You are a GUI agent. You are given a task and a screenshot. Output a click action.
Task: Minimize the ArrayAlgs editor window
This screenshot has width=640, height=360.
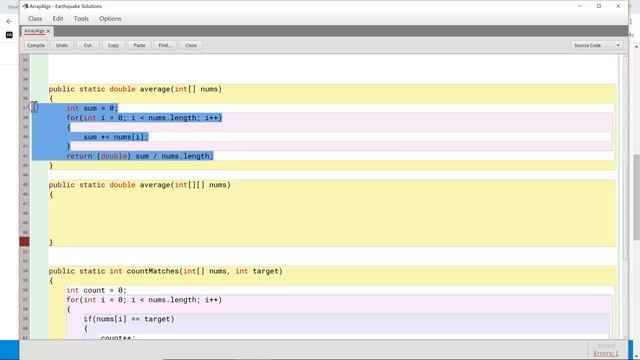[580, 6]
